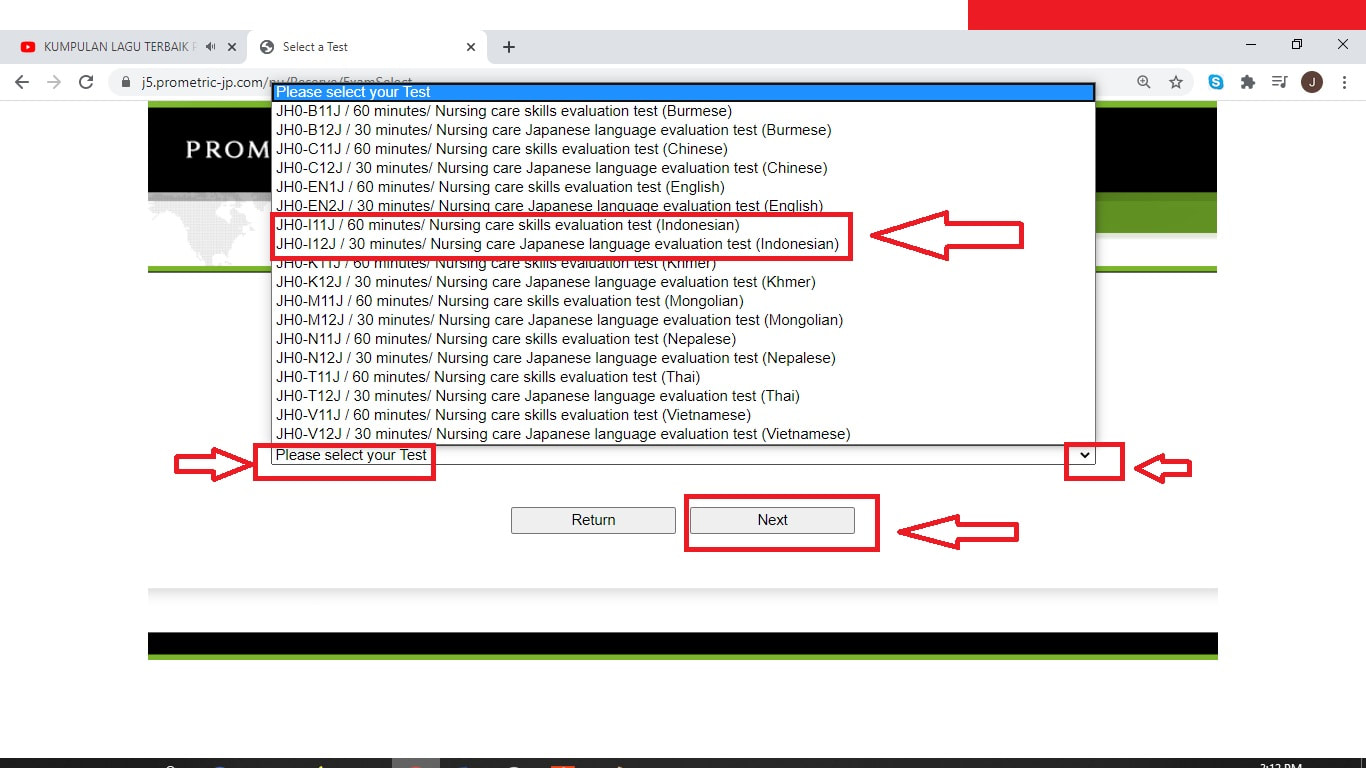Click the site lock icon in address bar

pyautogui.click(x=126, y=82)
